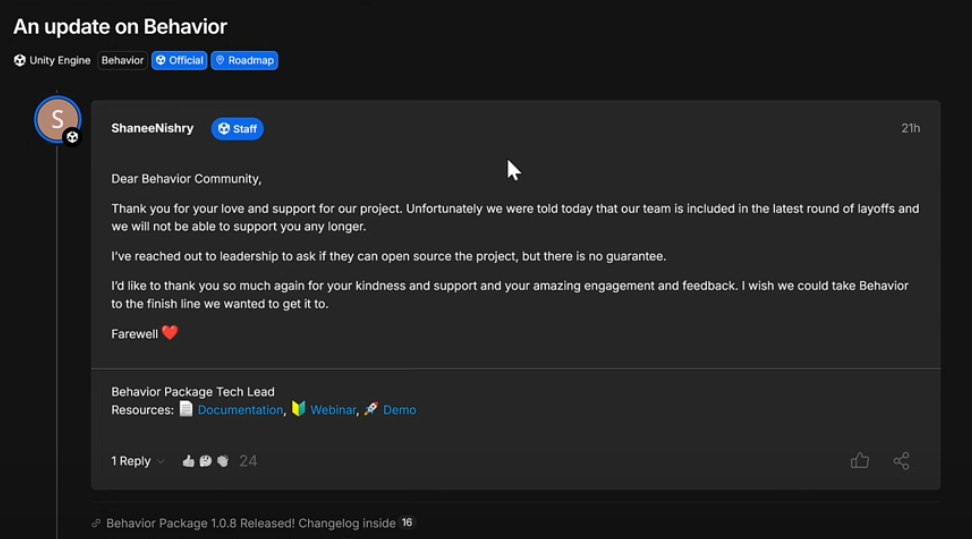
Task: Open the Documentation resource link
Action: coord(240,410)
